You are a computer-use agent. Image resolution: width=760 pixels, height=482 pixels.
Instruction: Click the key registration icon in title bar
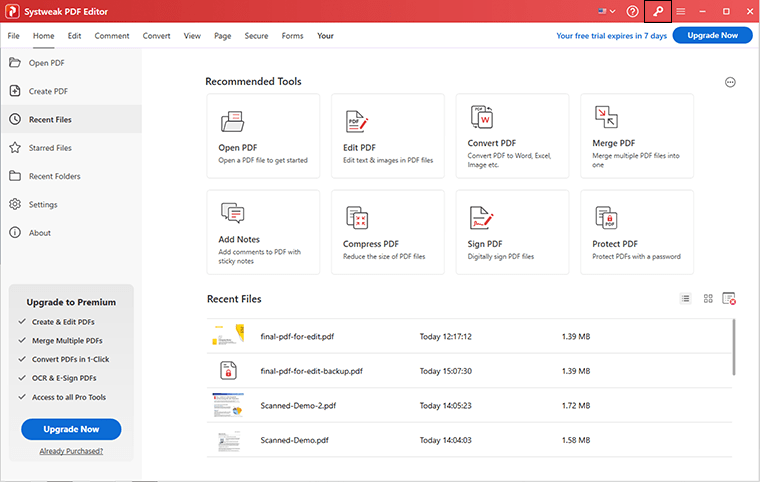tap(658, 11)
